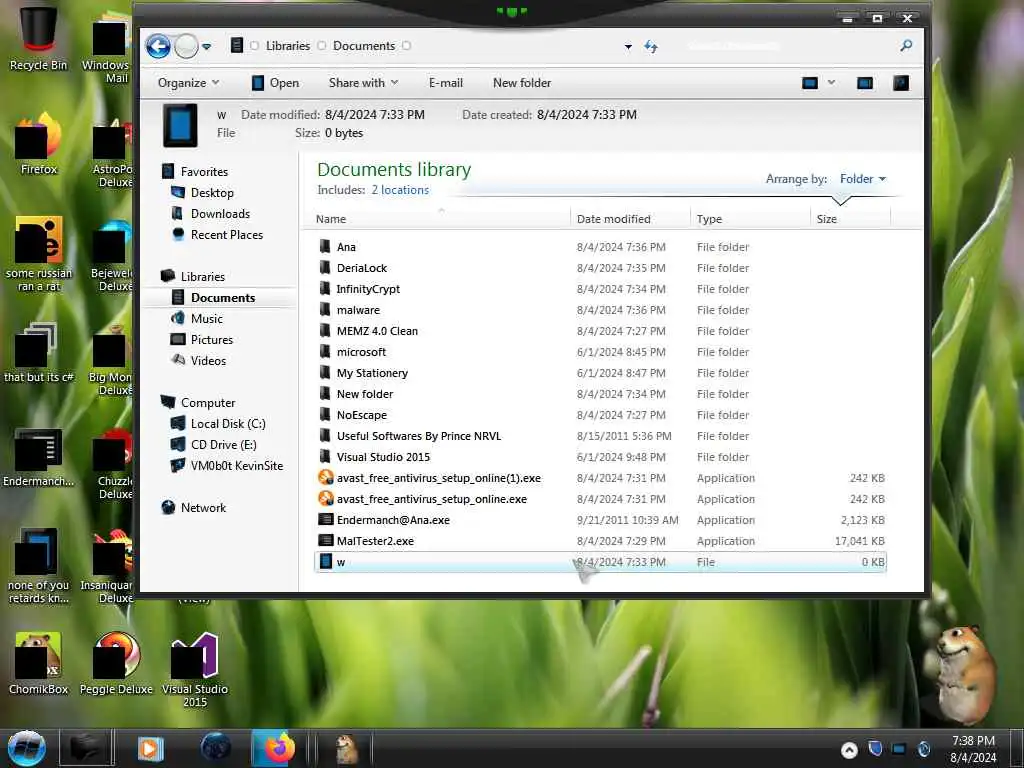Image resolution: width=1024 pixels, height=768 pixels.
Task: Toggle the preview pane icon
Action: (x=865, y=83)
